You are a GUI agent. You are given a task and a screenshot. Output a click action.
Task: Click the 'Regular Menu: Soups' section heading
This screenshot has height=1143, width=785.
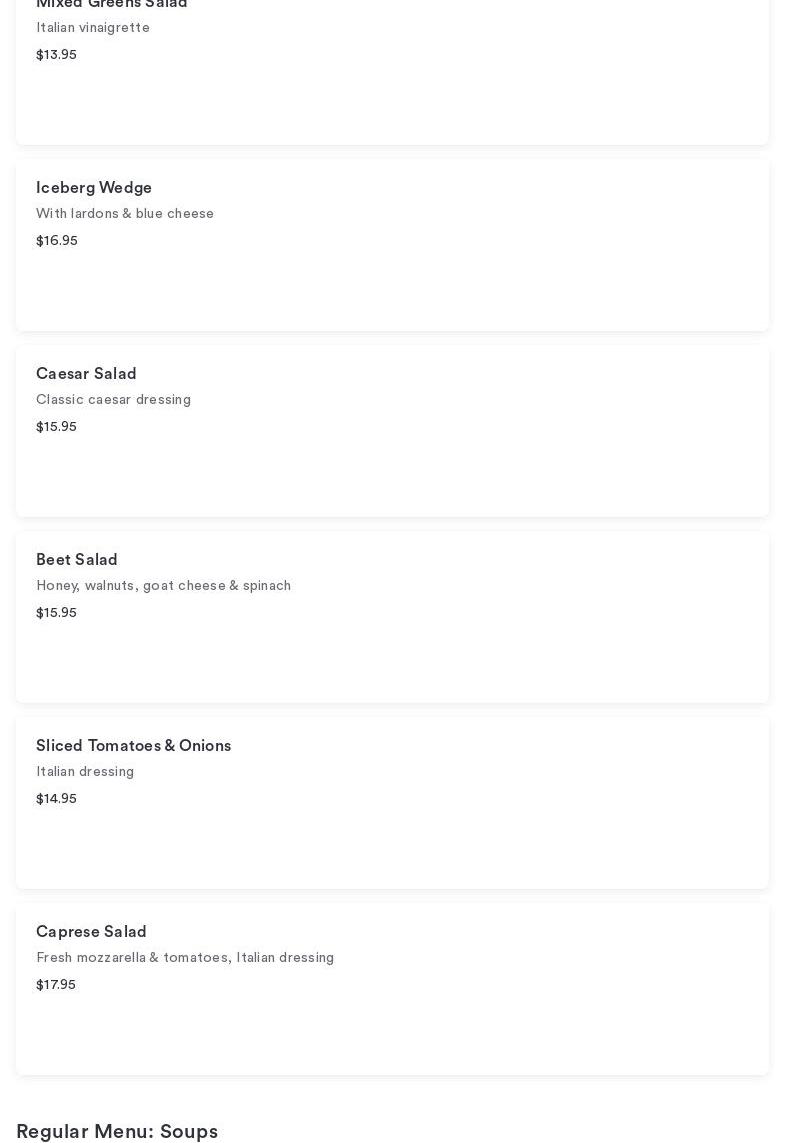click(117, 1131)
